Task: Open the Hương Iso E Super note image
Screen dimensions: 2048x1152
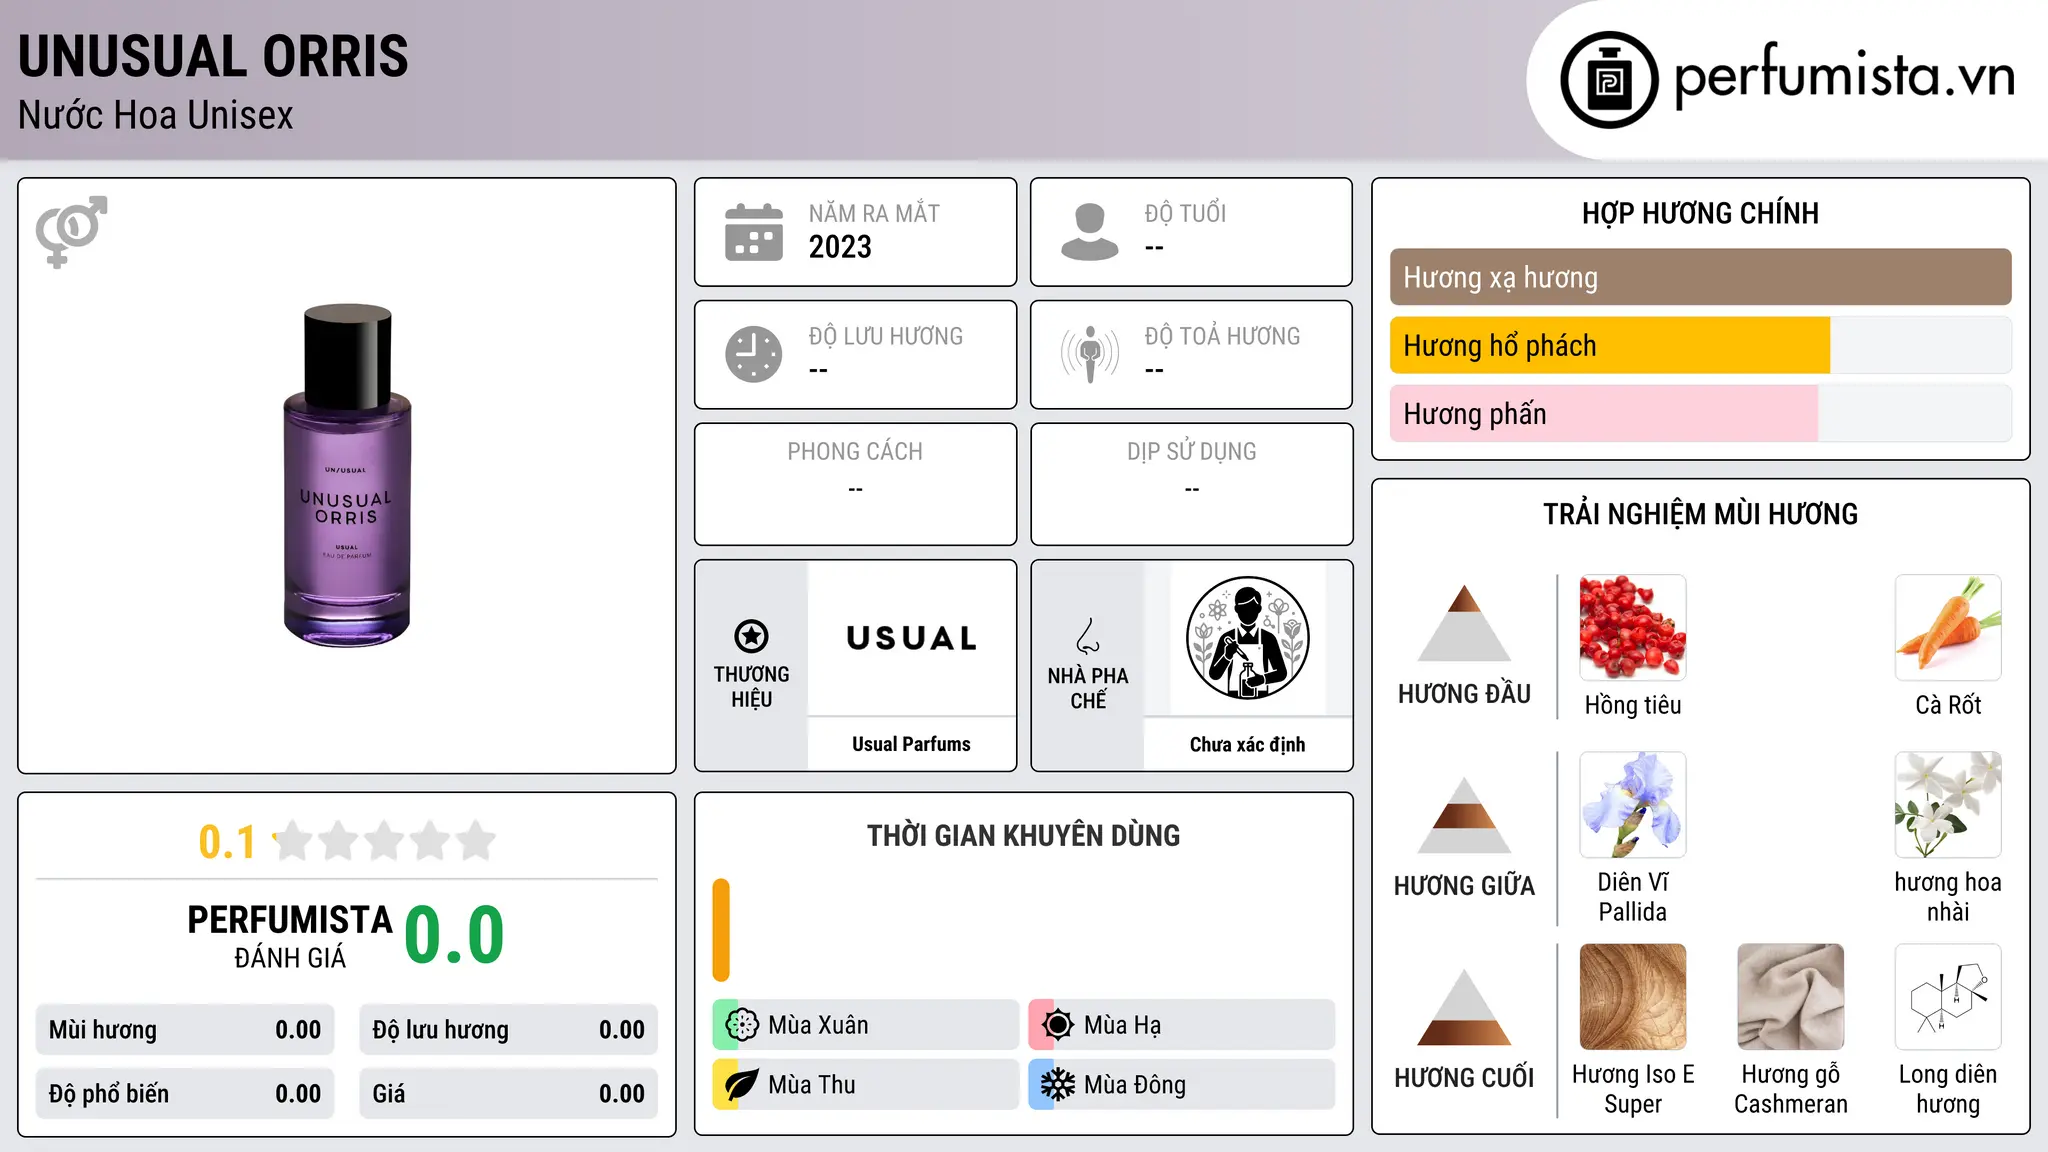Action: [x=1633, y=997]
